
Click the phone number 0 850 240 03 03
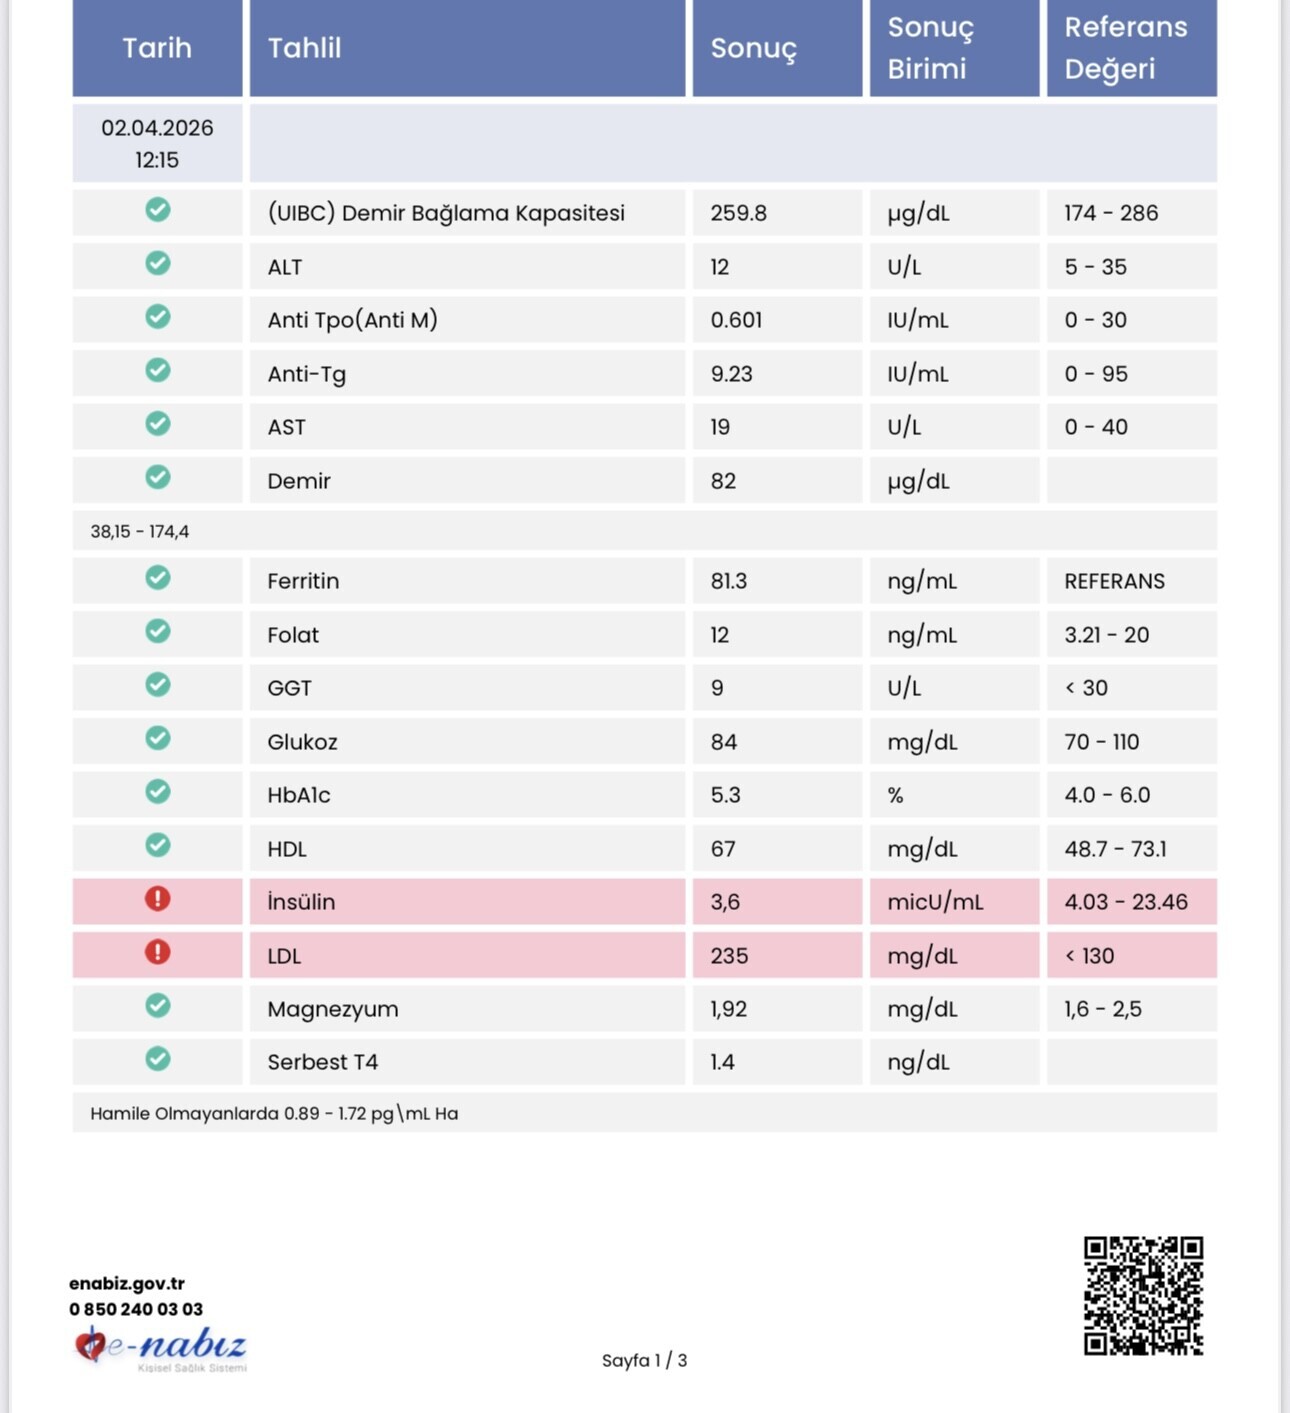click(x=136, y=1309)
